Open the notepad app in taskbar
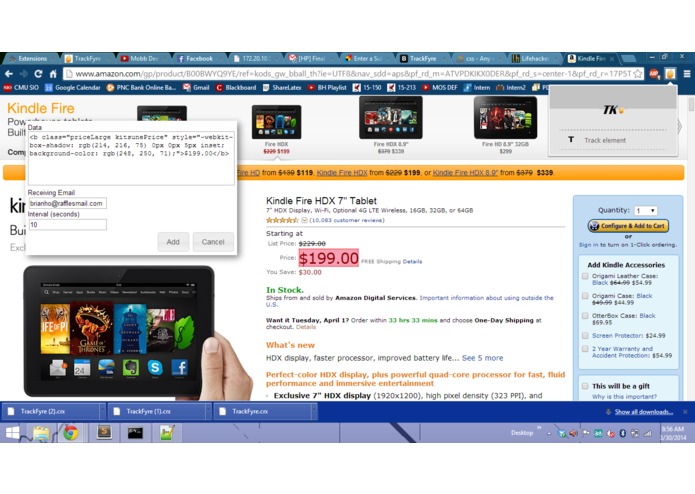Screen dimensions: 695x494 click(167, 432)
